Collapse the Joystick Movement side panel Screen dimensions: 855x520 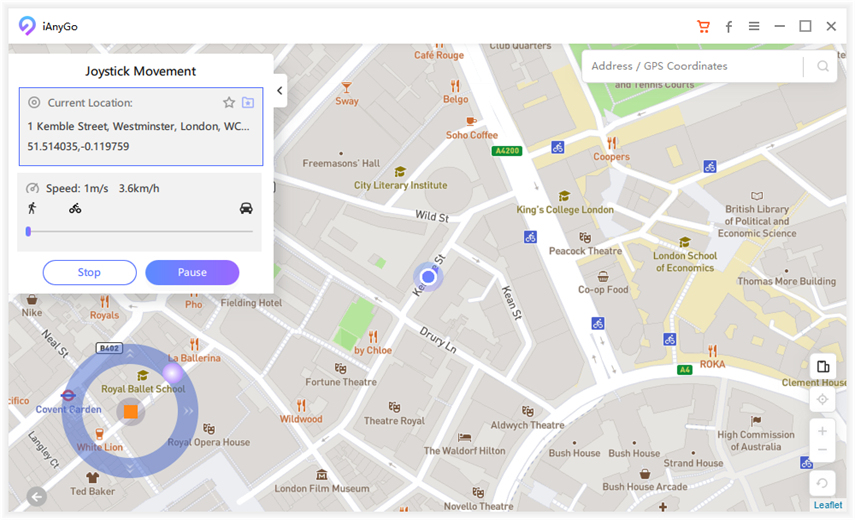pos(280,91)
